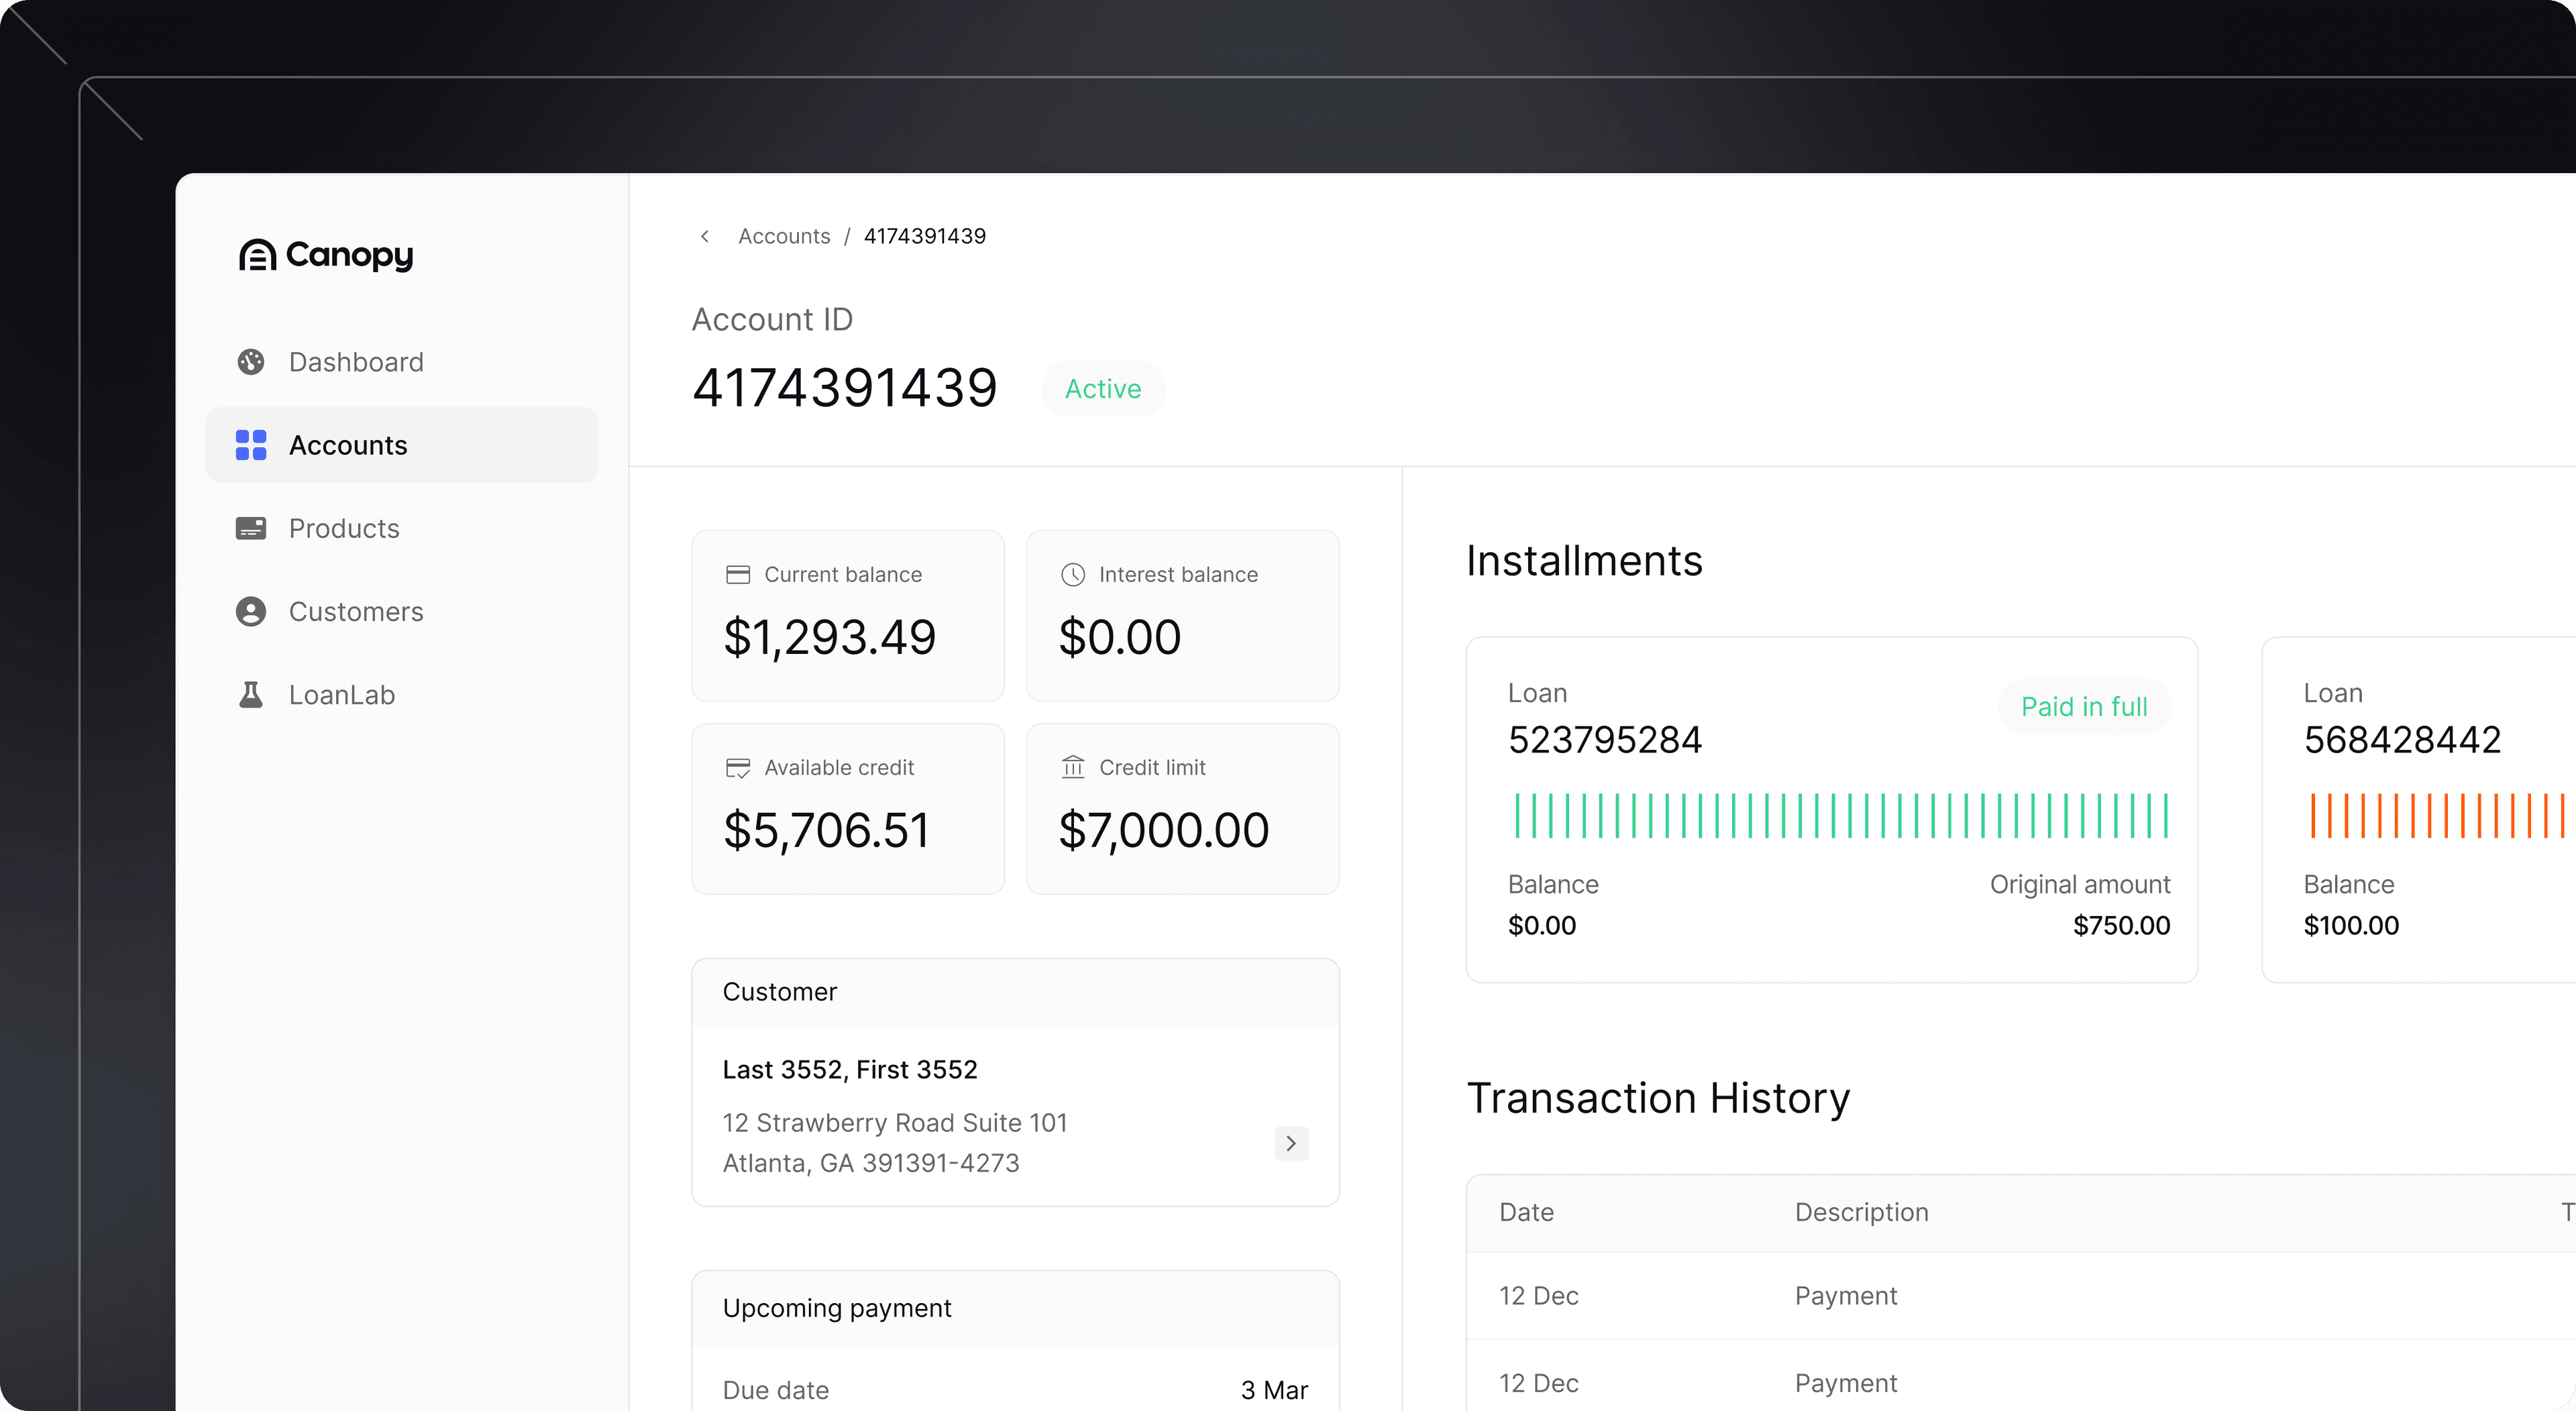Click the Products card icon

(x=251, y=528)
